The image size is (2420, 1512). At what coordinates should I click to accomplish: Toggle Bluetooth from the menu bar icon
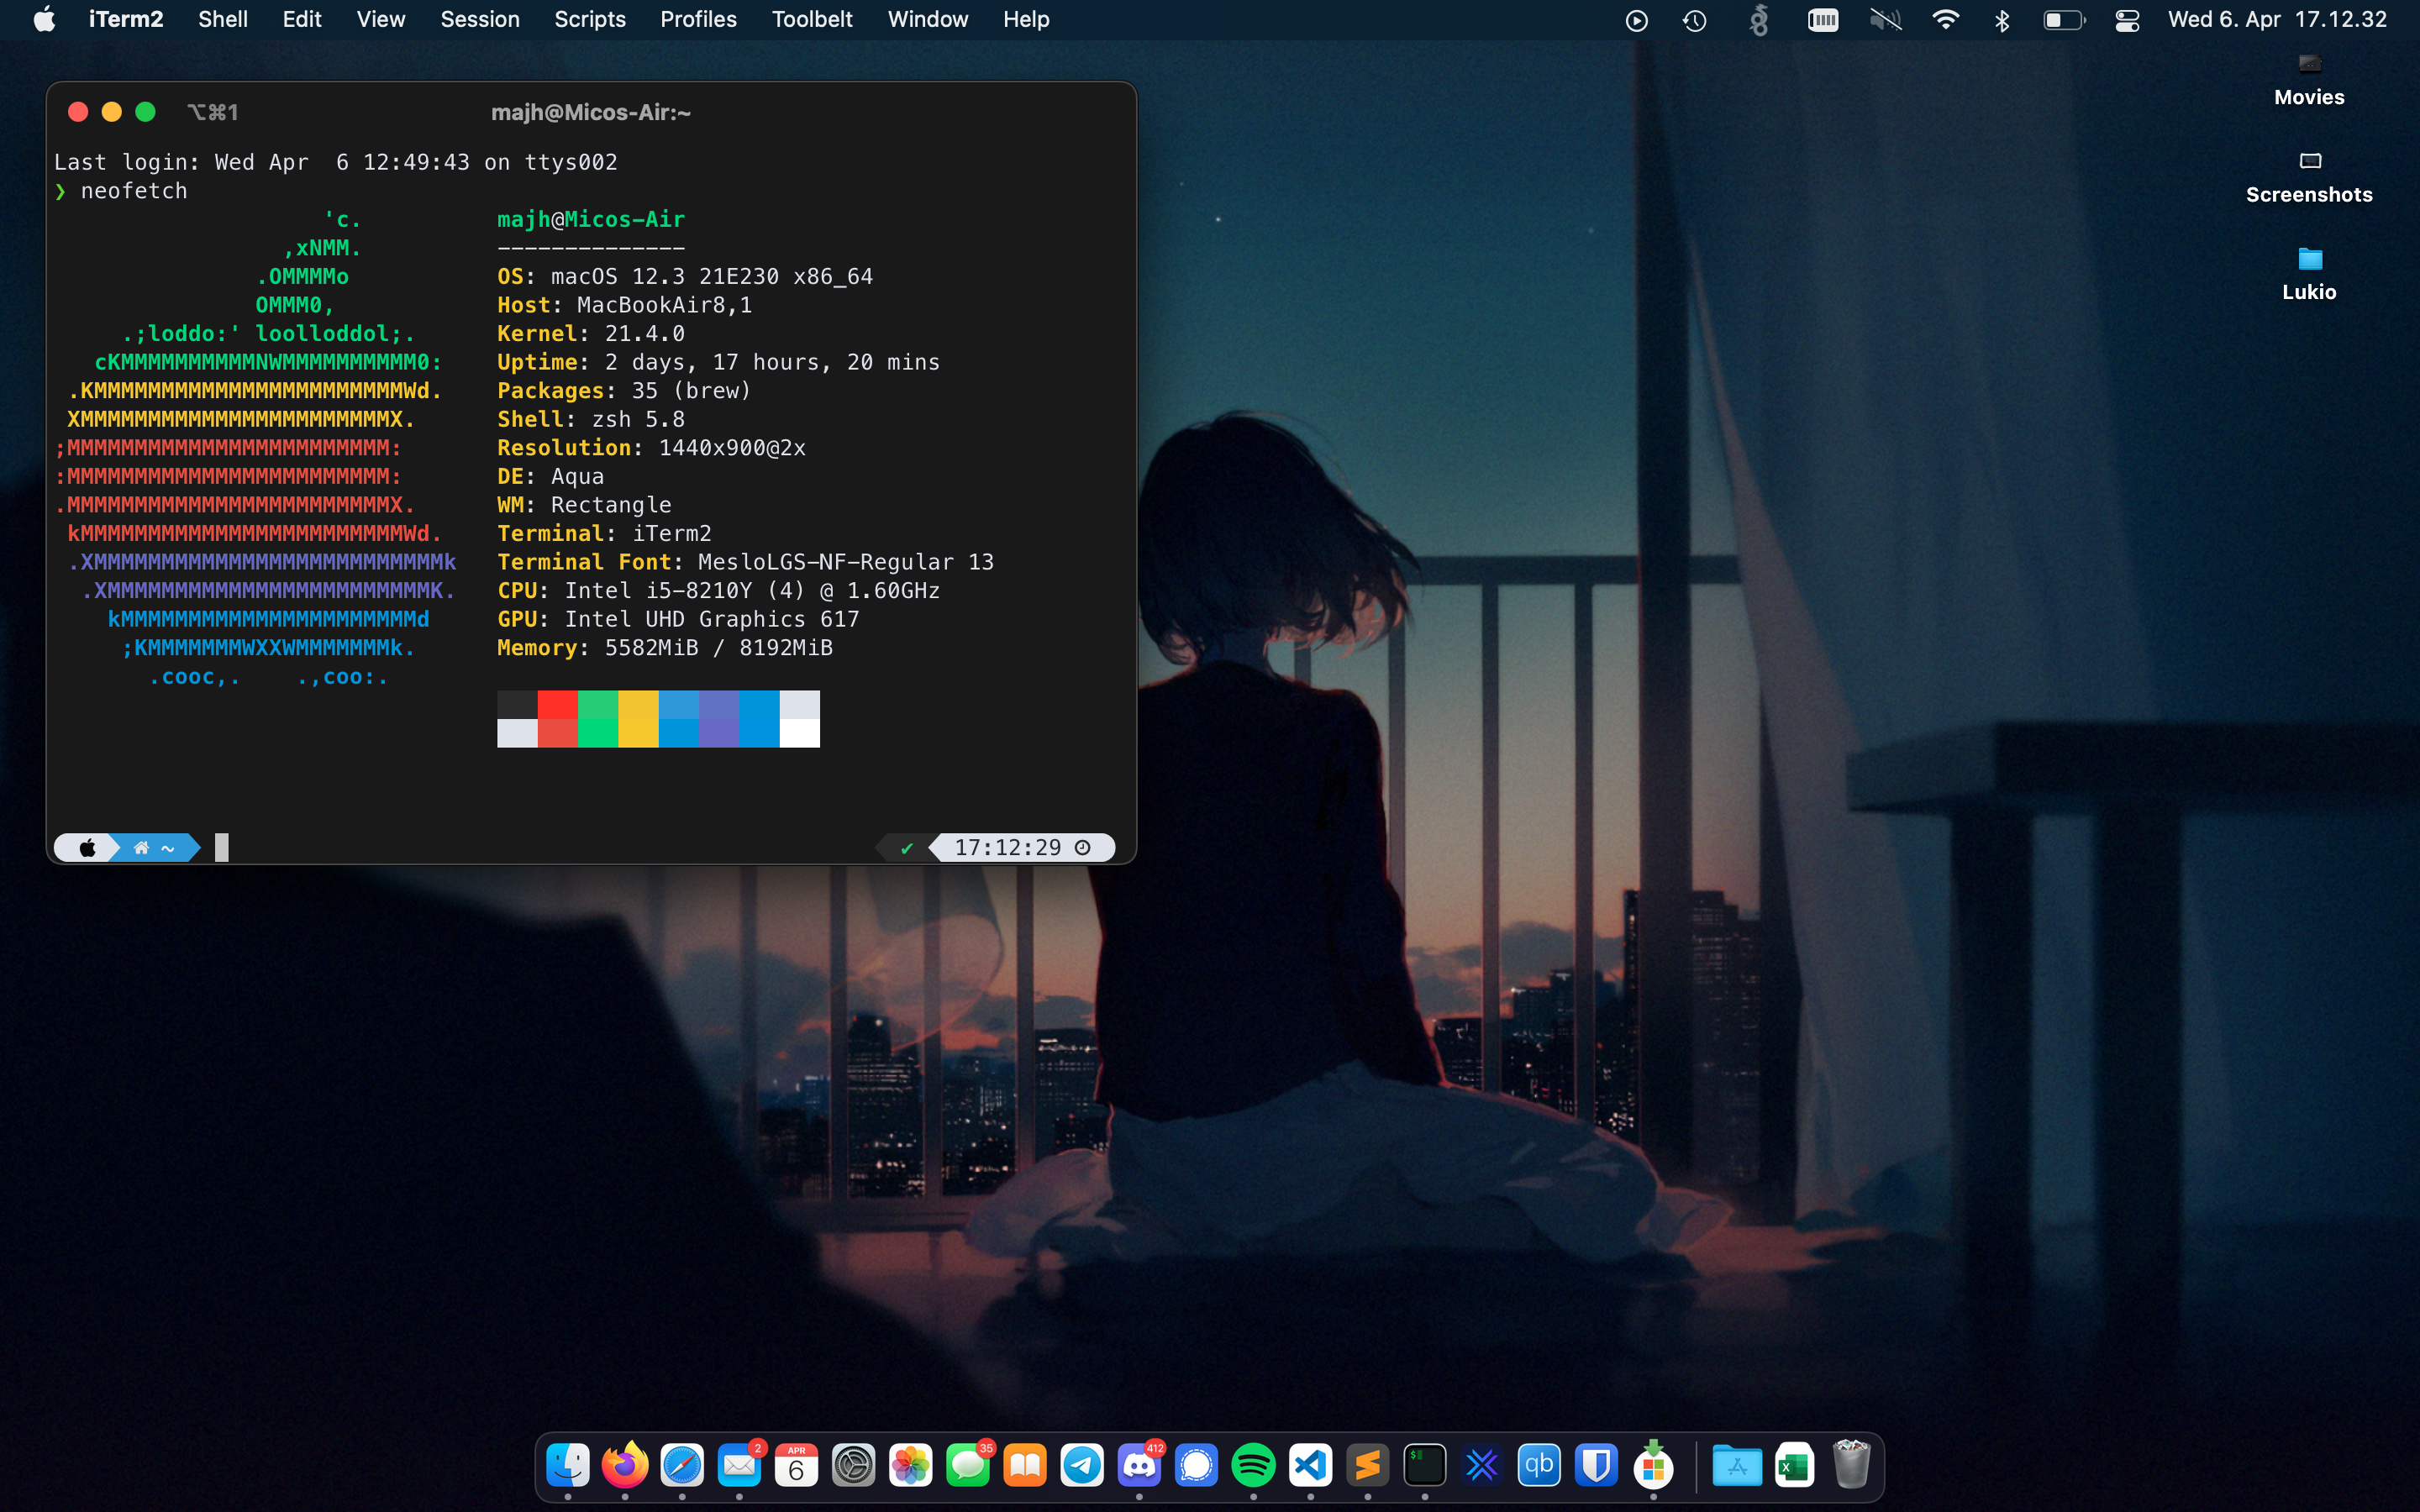click(x=2002, y=20)
